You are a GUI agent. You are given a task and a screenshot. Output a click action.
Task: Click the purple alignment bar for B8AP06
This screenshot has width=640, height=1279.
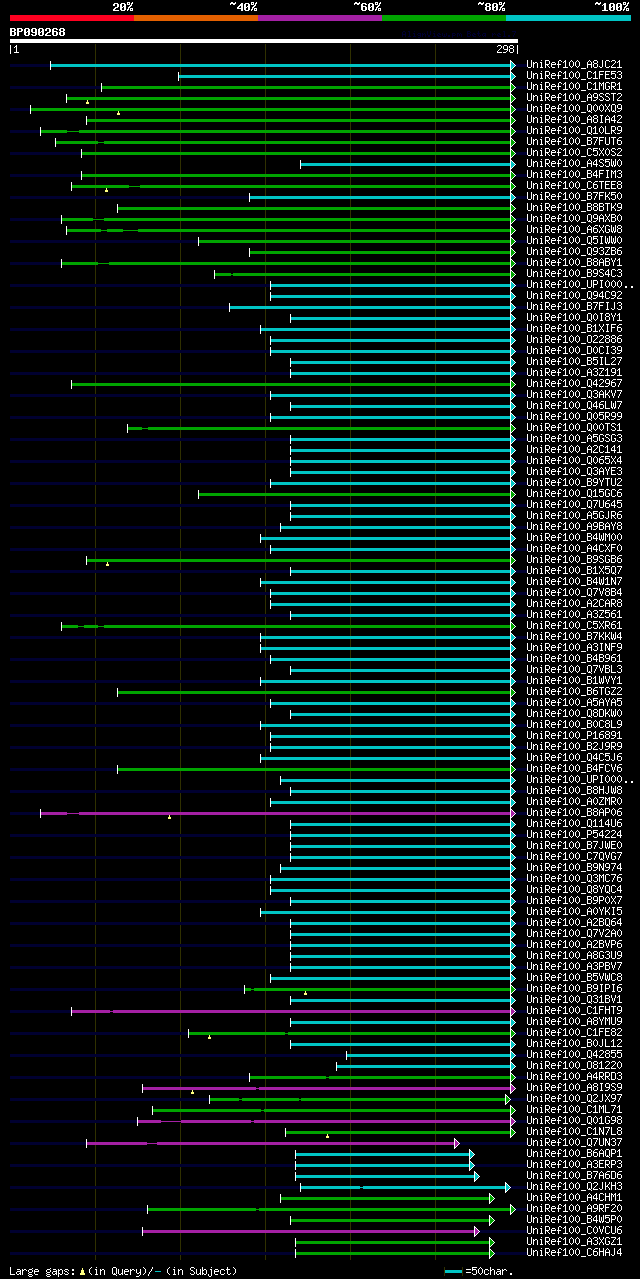coord(276,813)
